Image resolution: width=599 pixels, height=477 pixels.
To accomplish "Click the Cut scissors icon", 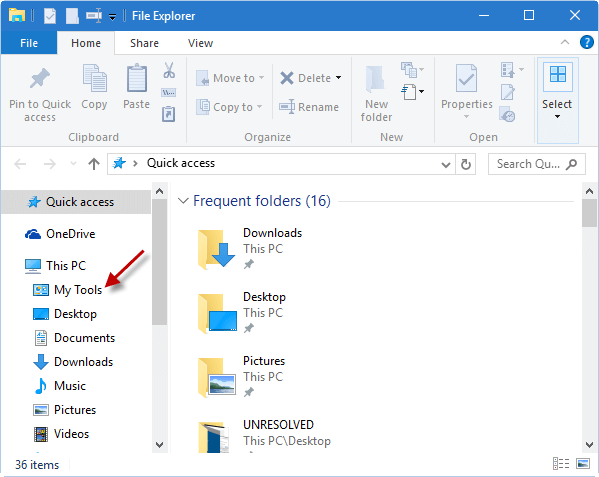I will tap(169, 70).
